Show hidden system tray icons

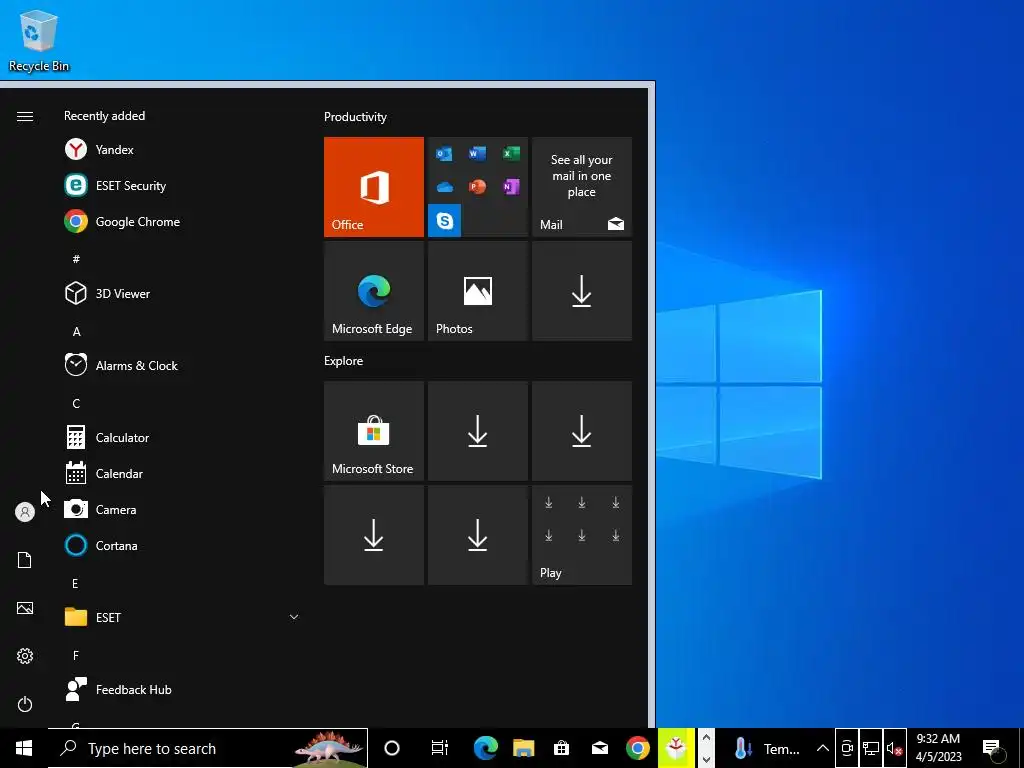tap(823, 748)
